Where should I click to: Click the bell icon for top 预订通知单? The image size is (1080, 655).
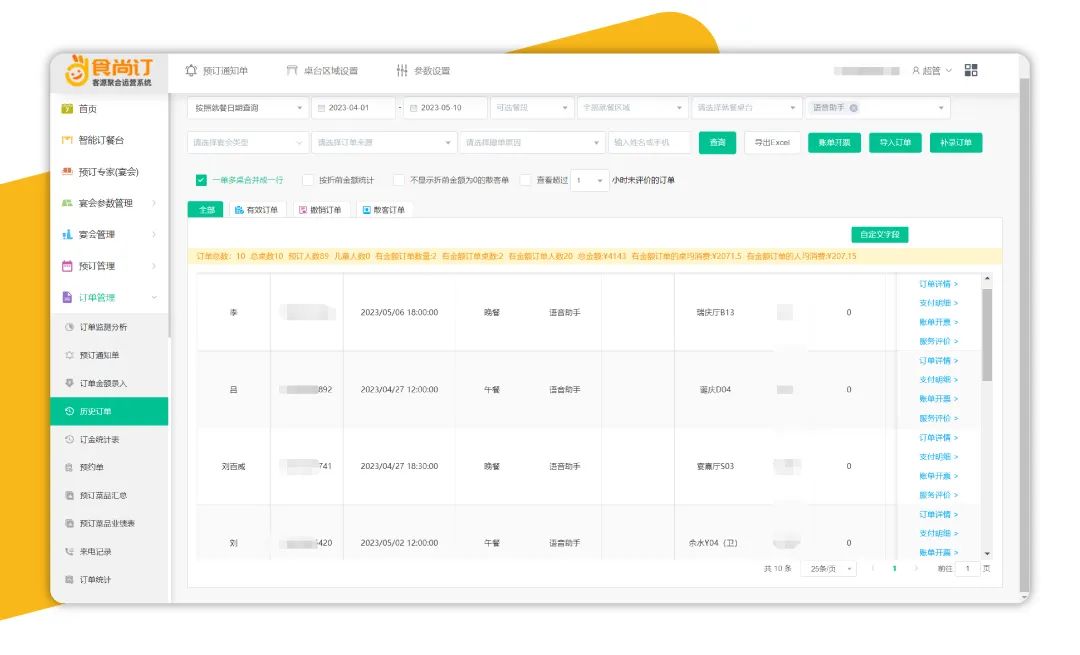[191, 70]
